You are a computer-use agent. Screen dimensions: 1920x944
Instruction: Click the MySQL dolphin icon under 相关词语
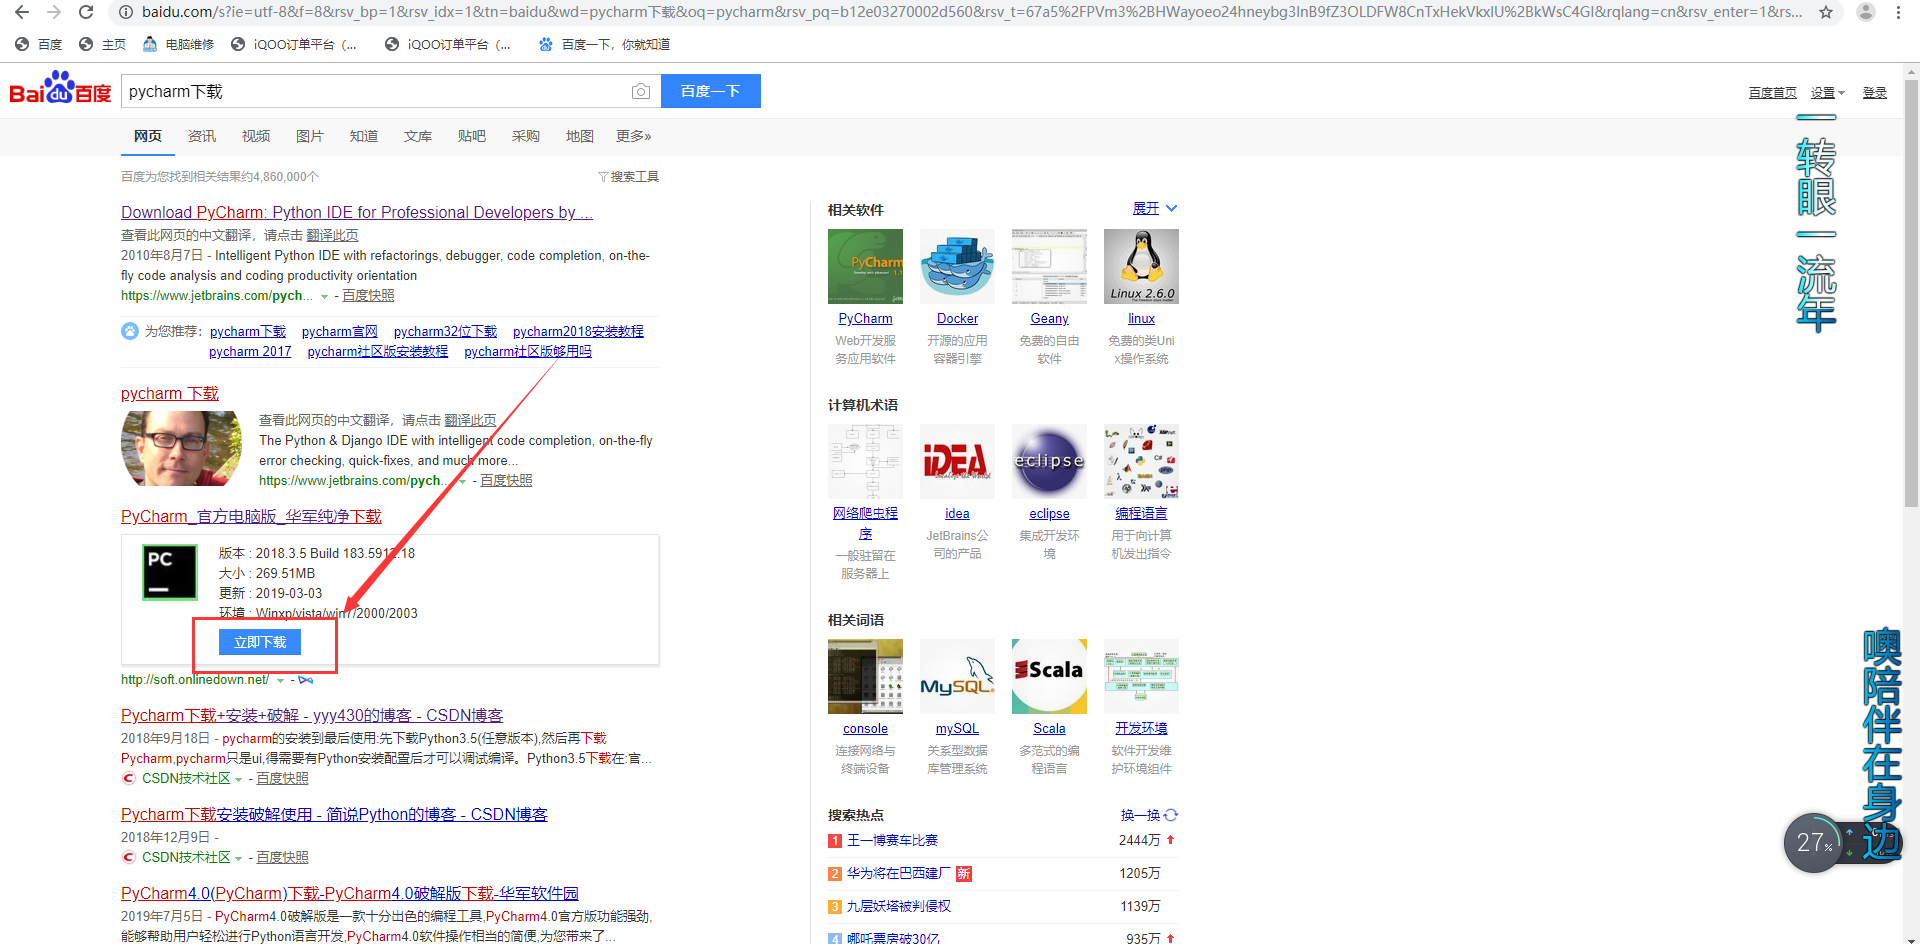(957, 676)
